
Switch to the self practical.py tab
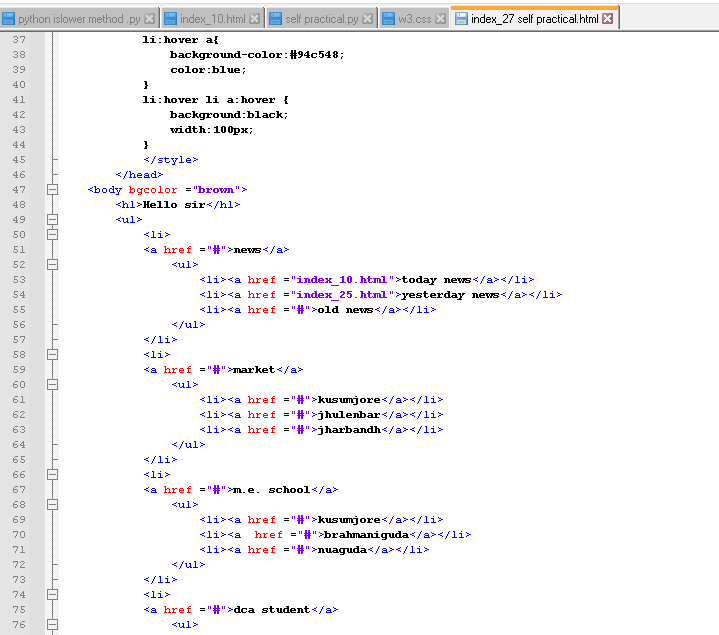(322, 19)
